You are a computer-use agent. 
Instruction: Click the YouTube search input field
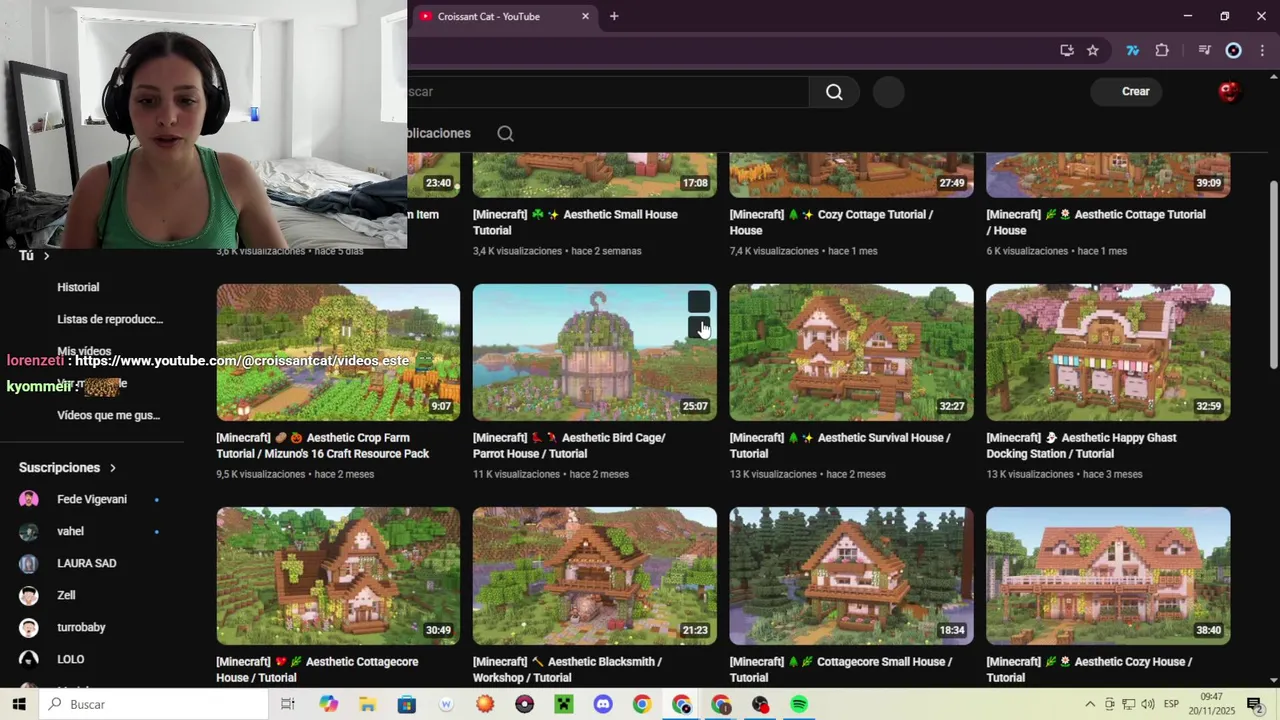point(608,92)
